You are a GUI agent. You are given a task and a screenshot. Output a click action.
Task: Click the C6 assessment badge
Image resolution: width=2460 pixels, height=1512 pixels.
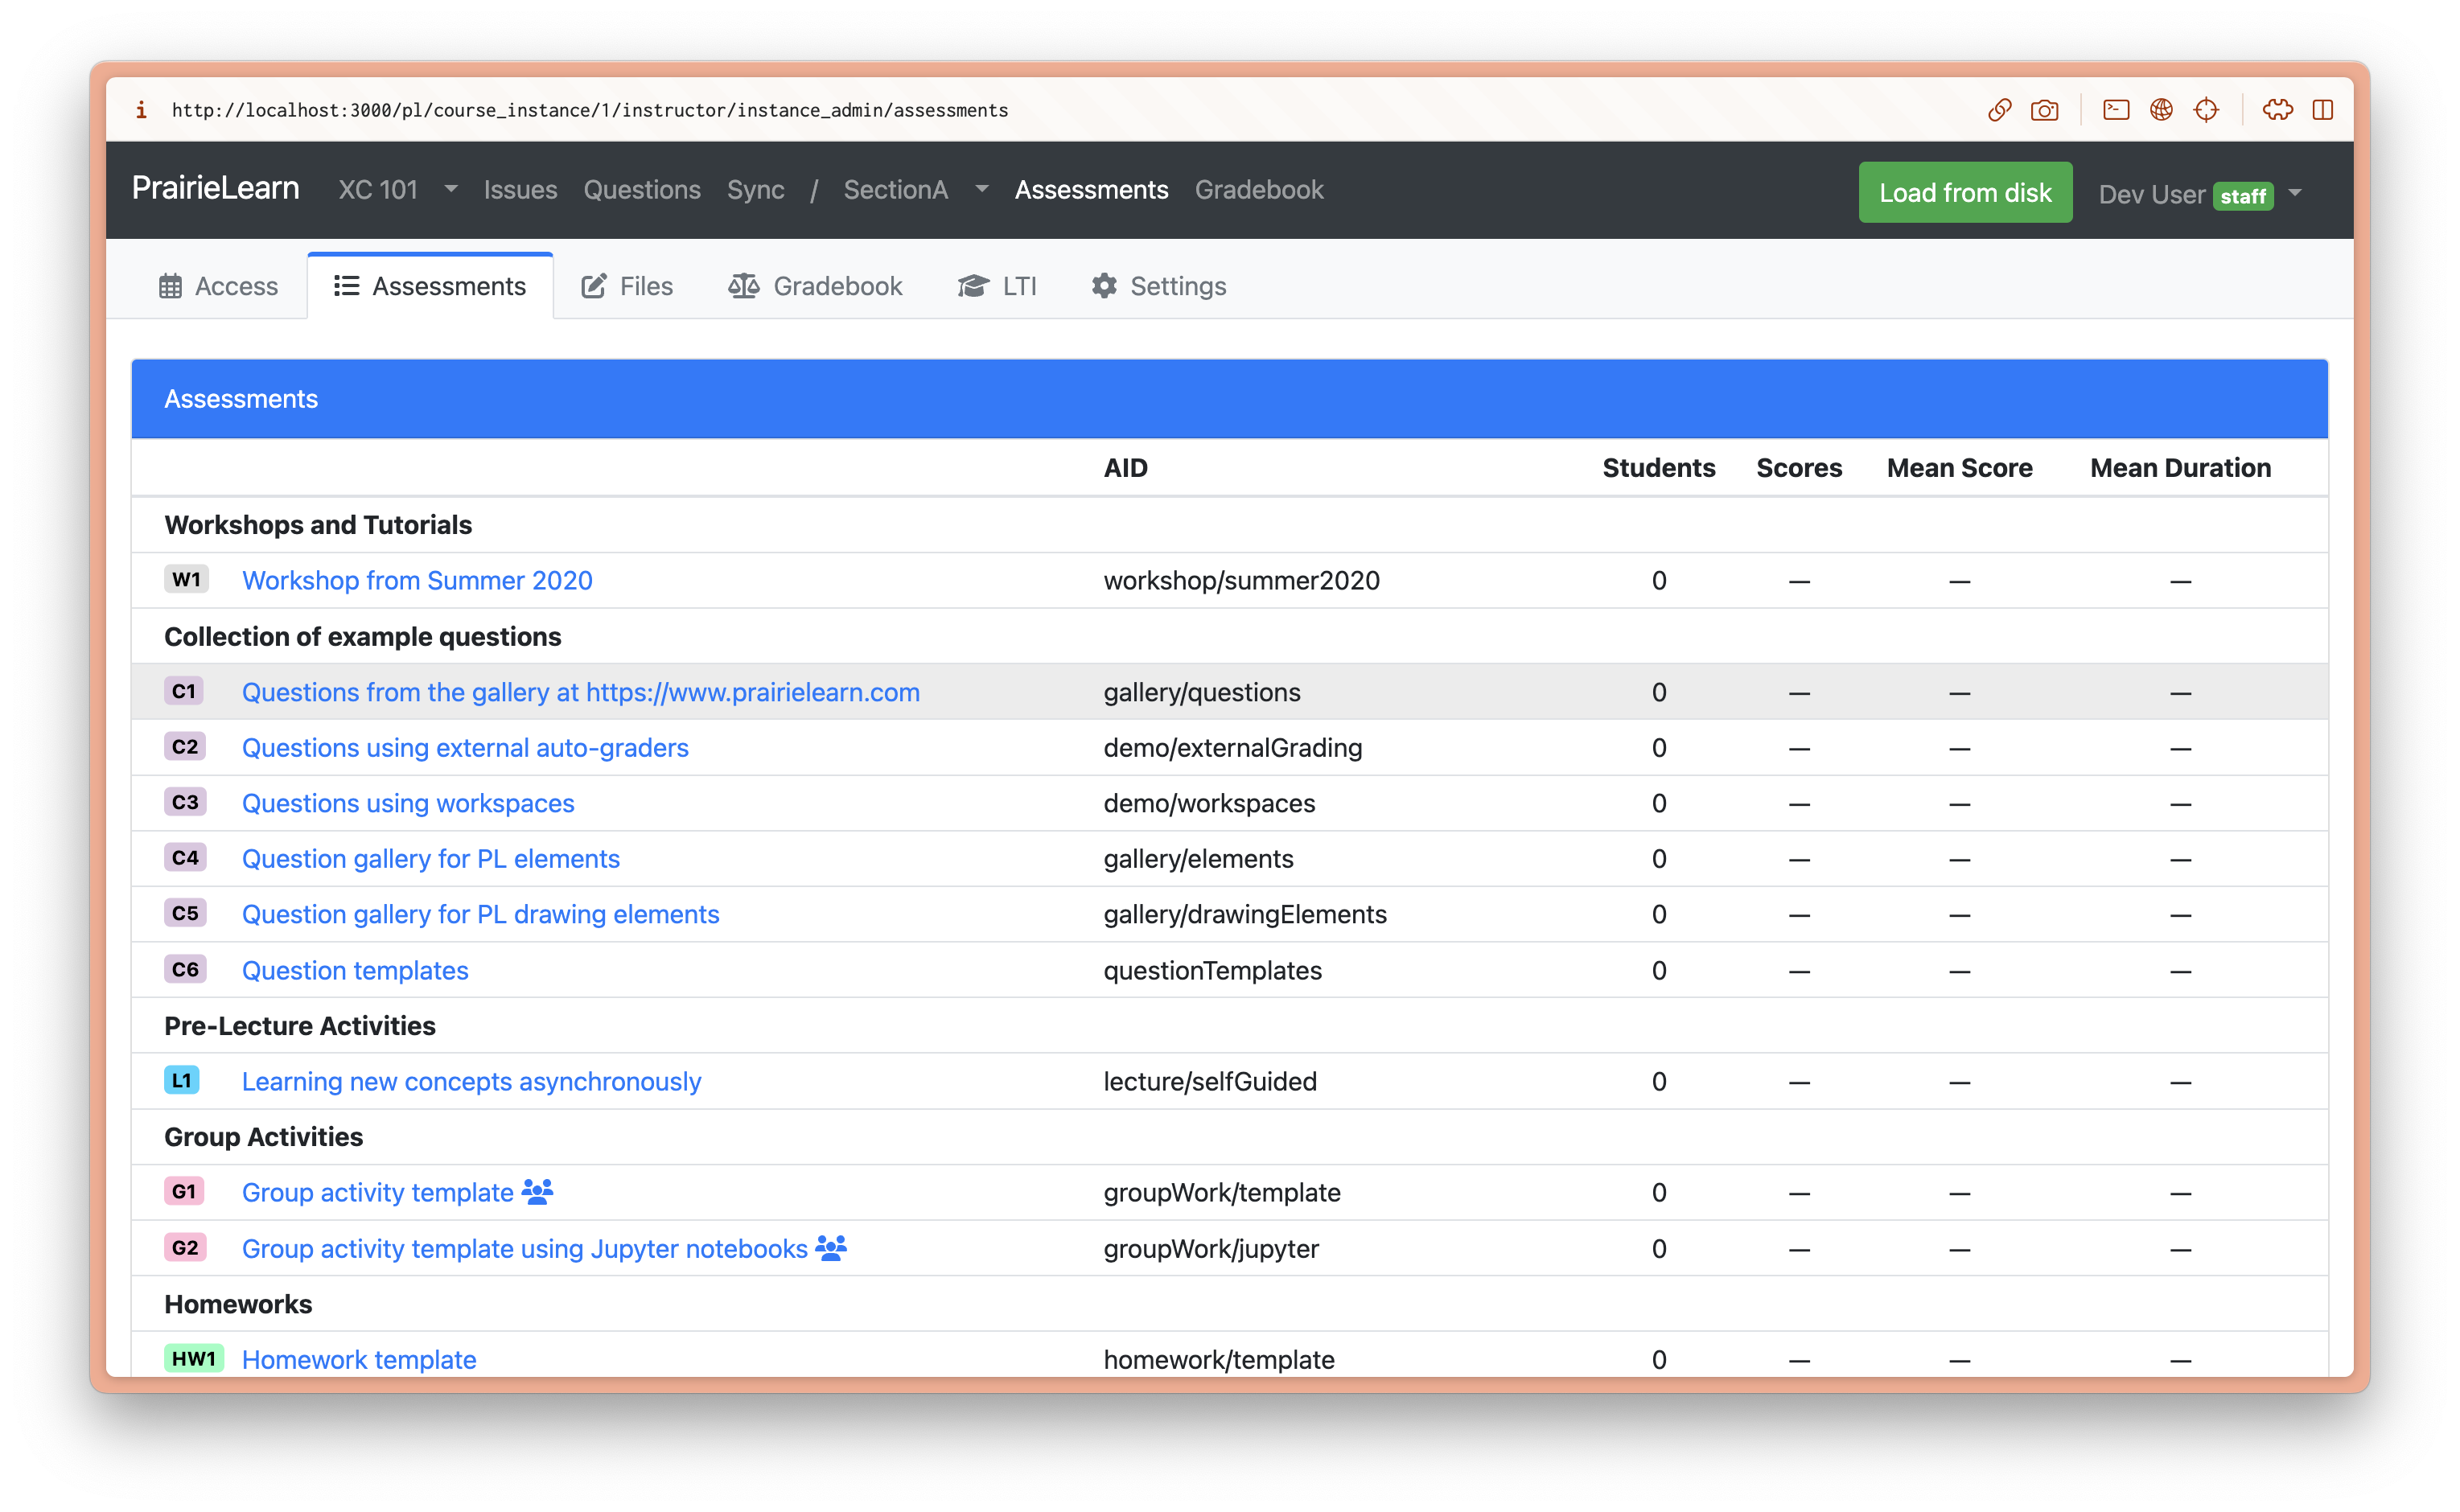pos(185,969)
